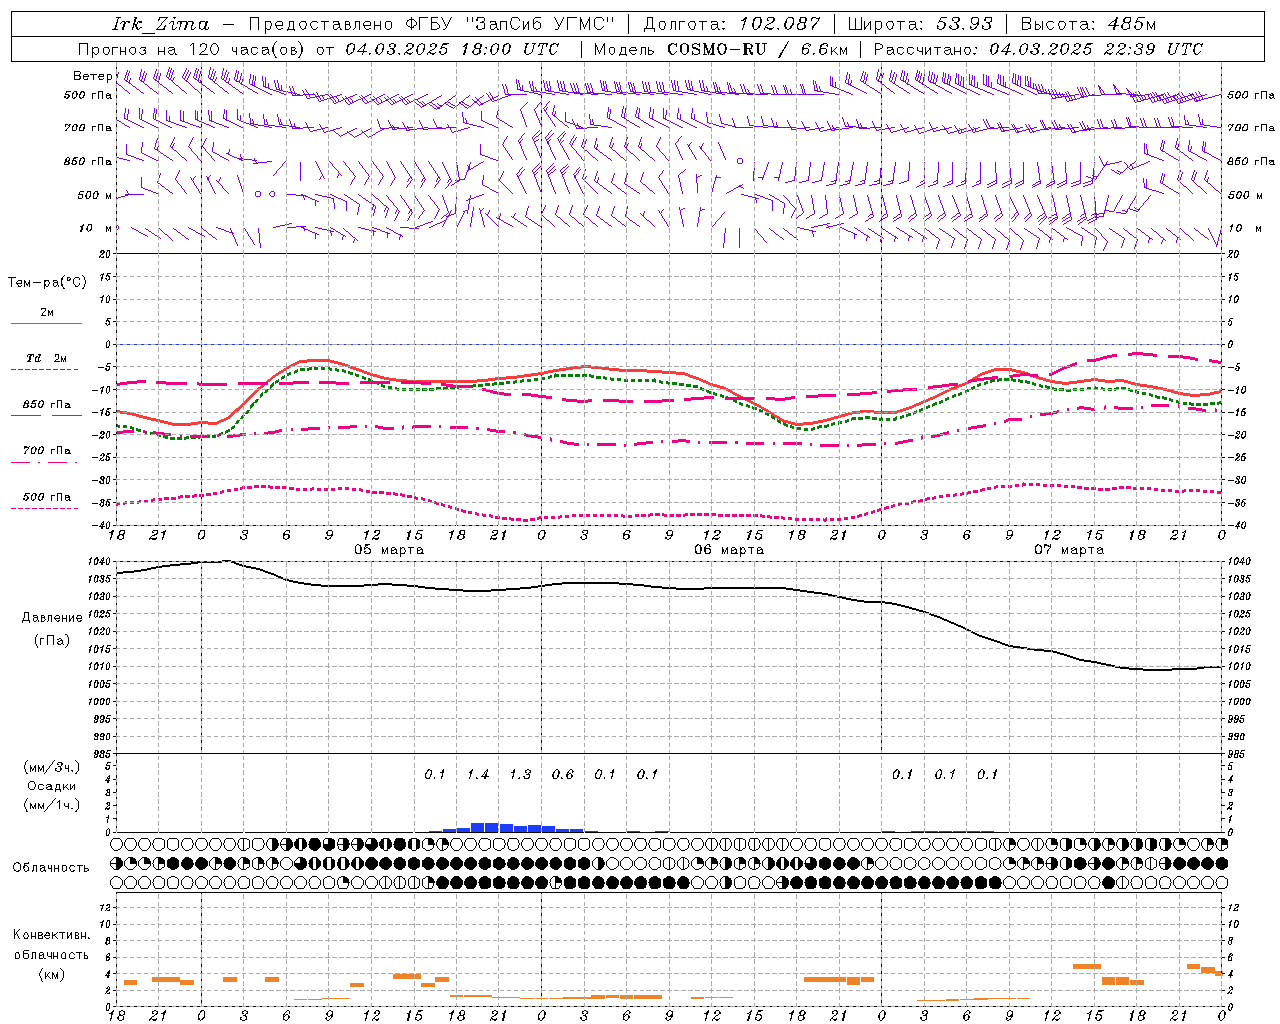Click the Irk_Zima station title

click(161, 24)
